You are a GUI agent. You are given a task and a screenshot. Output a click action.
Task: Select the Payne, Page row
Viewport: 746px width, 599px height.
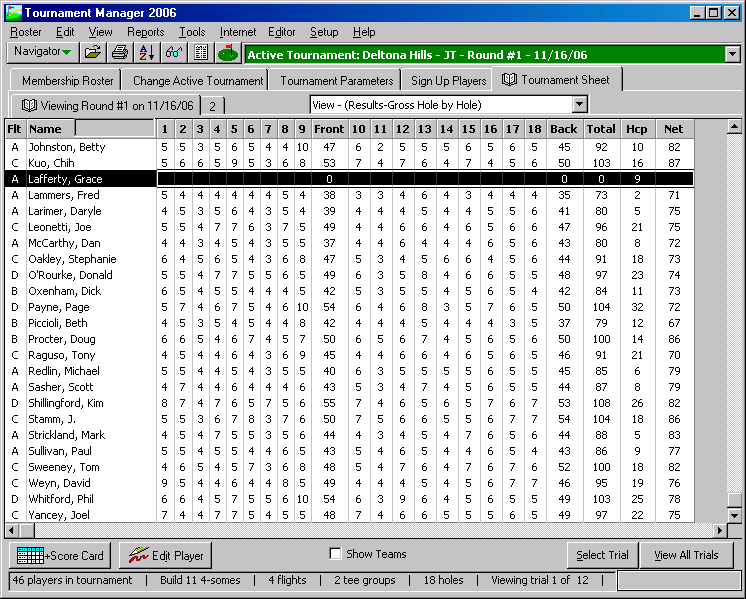click(x=349, y=307)
